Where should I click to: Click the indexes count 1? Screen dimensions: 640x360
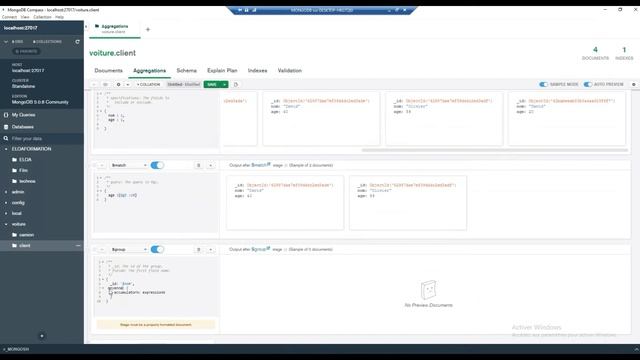[x=624, y=50]
